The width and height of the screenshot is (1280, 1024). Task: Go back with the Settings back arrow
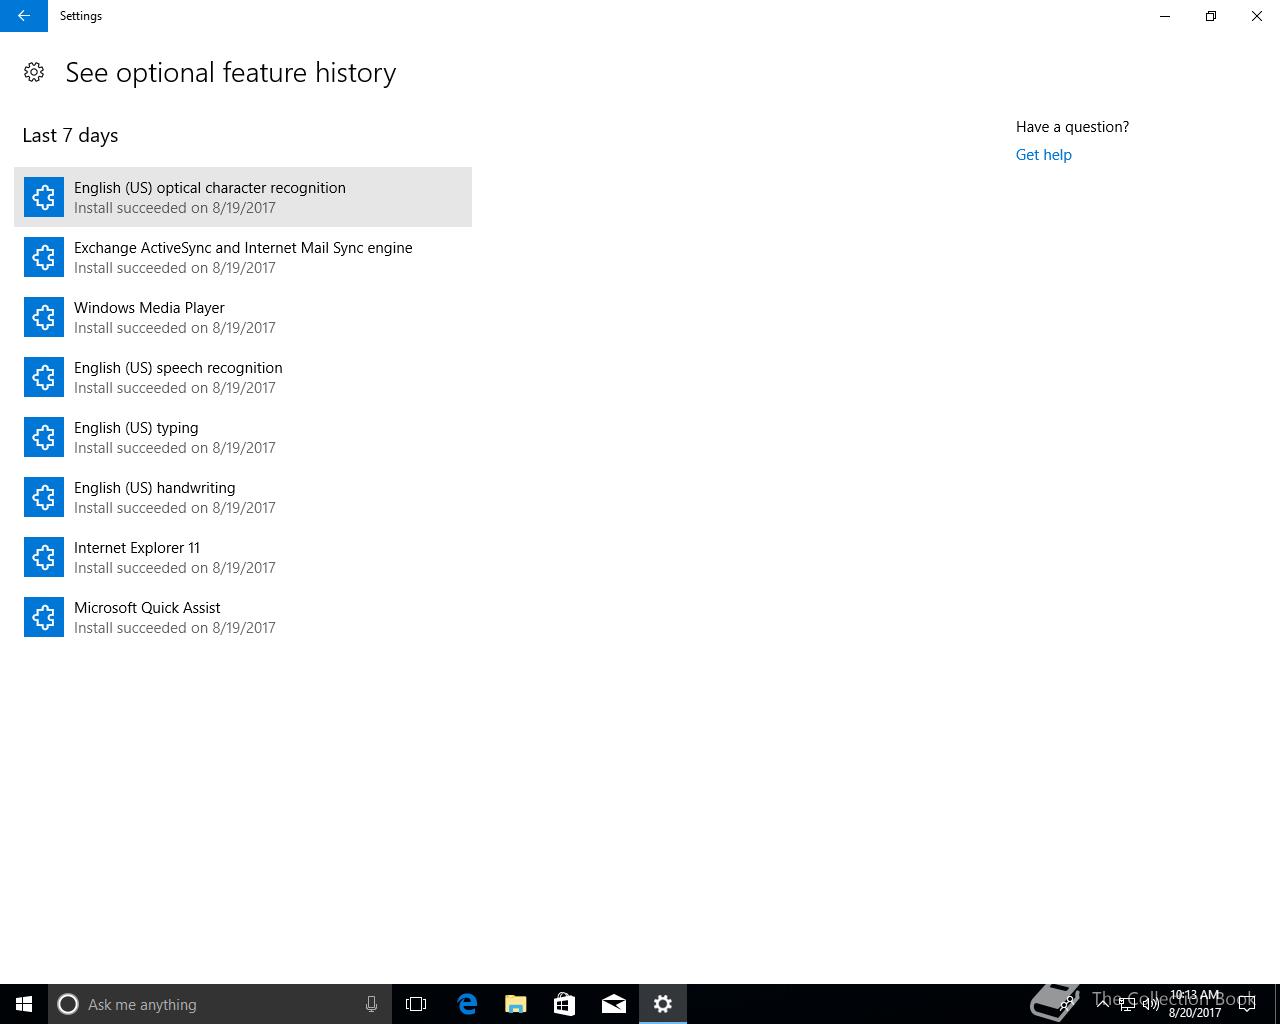[x=24, y=16]
